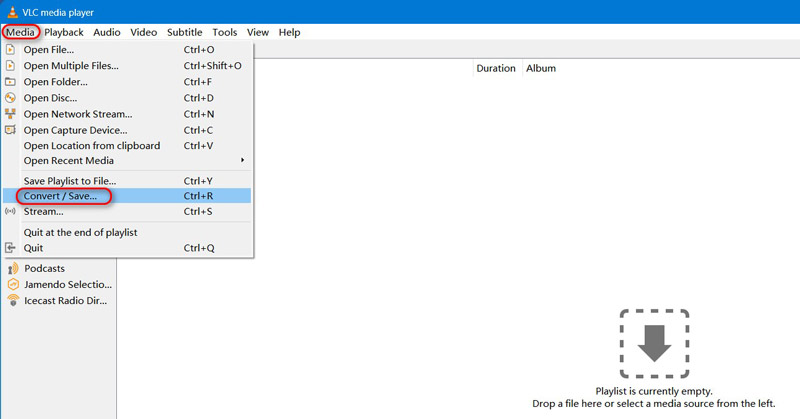Click the Open Folder icon
This screenshot has width=800, height=419.
10,82
